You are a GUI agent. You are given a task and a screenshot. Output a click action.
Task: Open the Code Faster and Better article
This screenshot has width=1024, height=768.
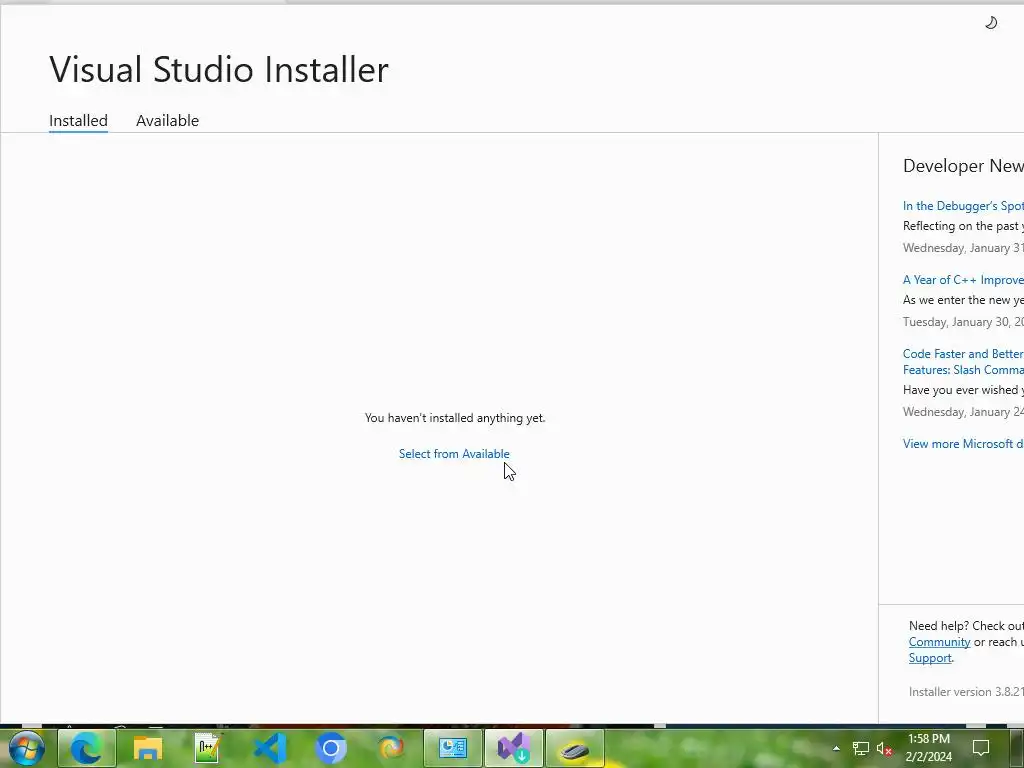[x=963, y=362]
